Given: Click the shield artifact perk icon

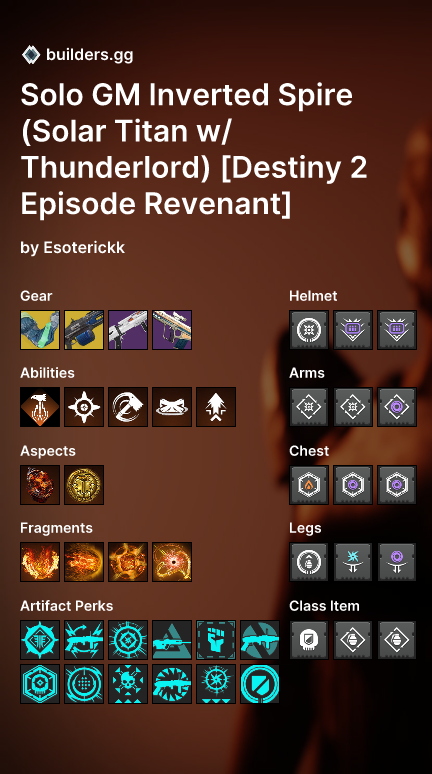Looking at the screenshot, I should [260, 684].
